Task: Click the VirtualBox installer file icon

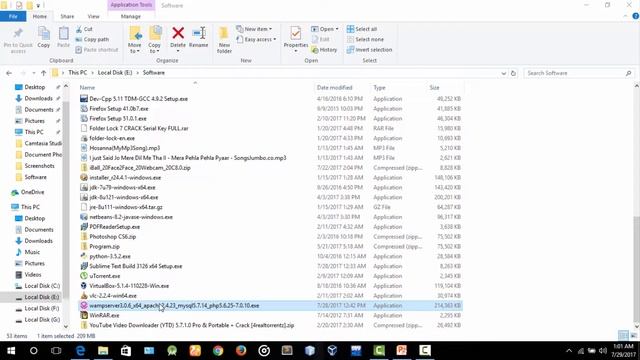Action: coord(84,286)
